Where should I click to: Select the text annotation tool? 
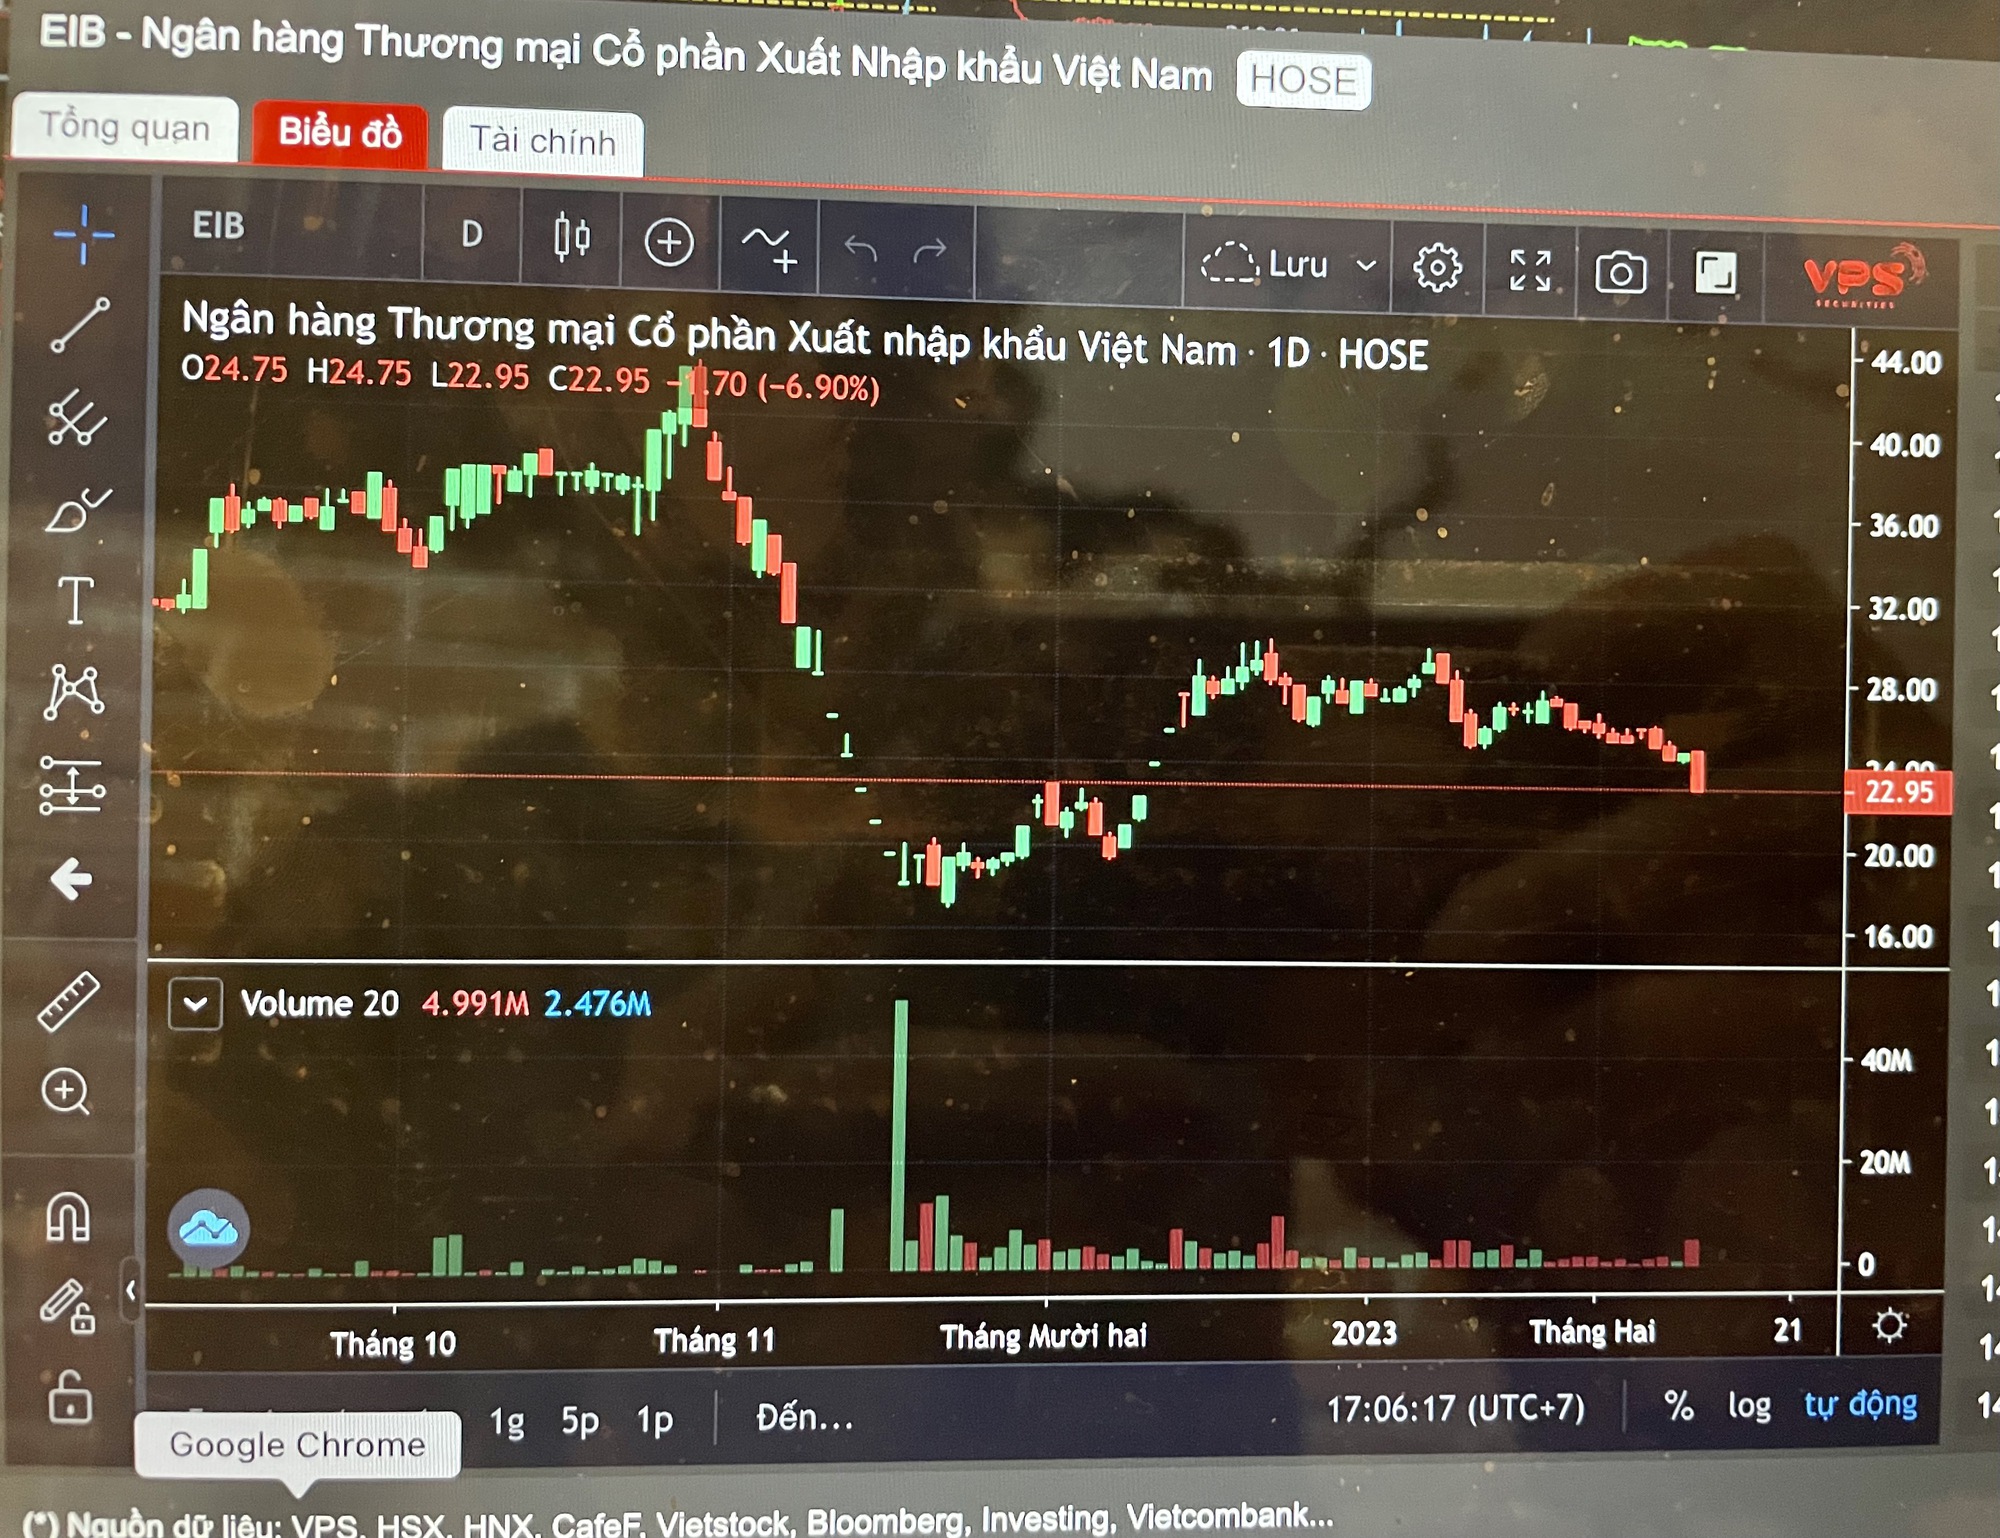coord(75,600)
